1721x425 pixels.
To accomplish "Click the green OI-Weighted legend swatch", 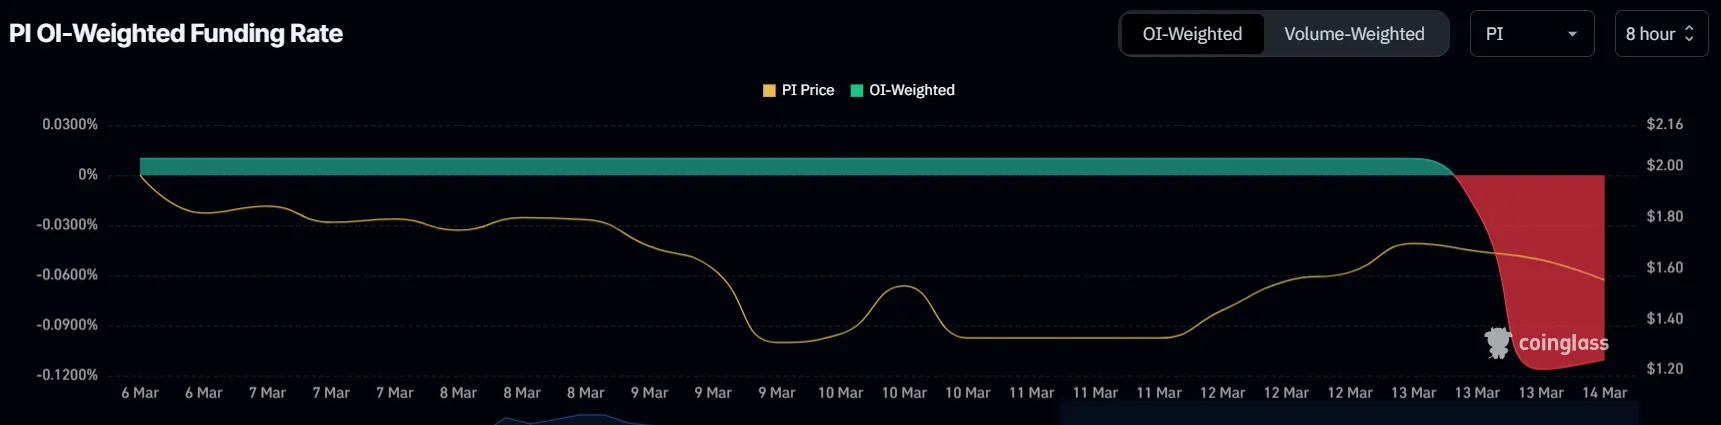I will click(x=856, y=90).
